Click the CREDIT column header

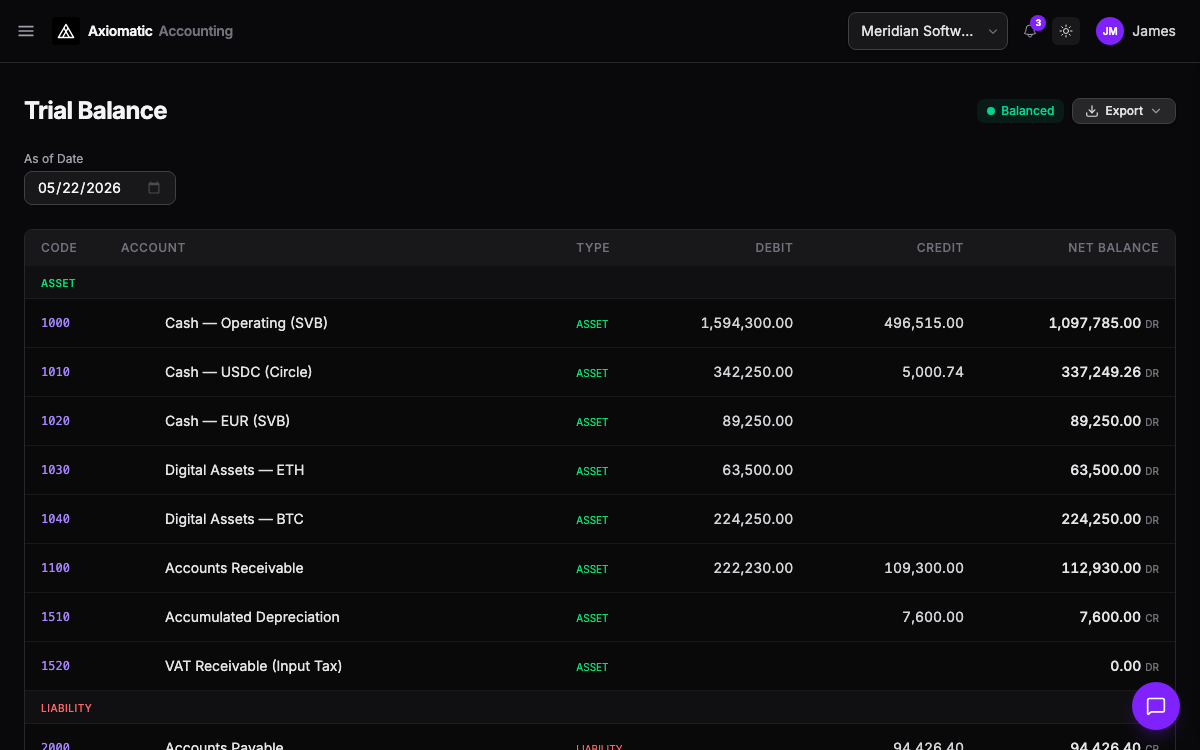point(940,248)
